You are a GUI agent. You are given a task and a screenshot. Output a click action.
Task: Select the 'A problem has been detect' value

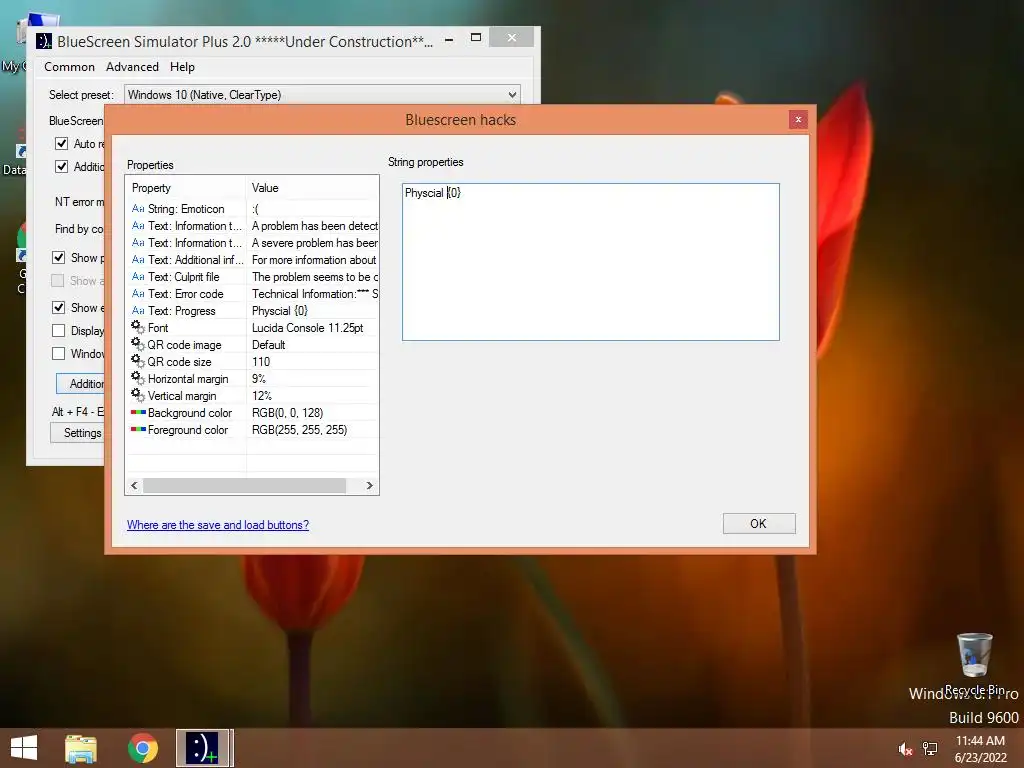pos(315,226)
